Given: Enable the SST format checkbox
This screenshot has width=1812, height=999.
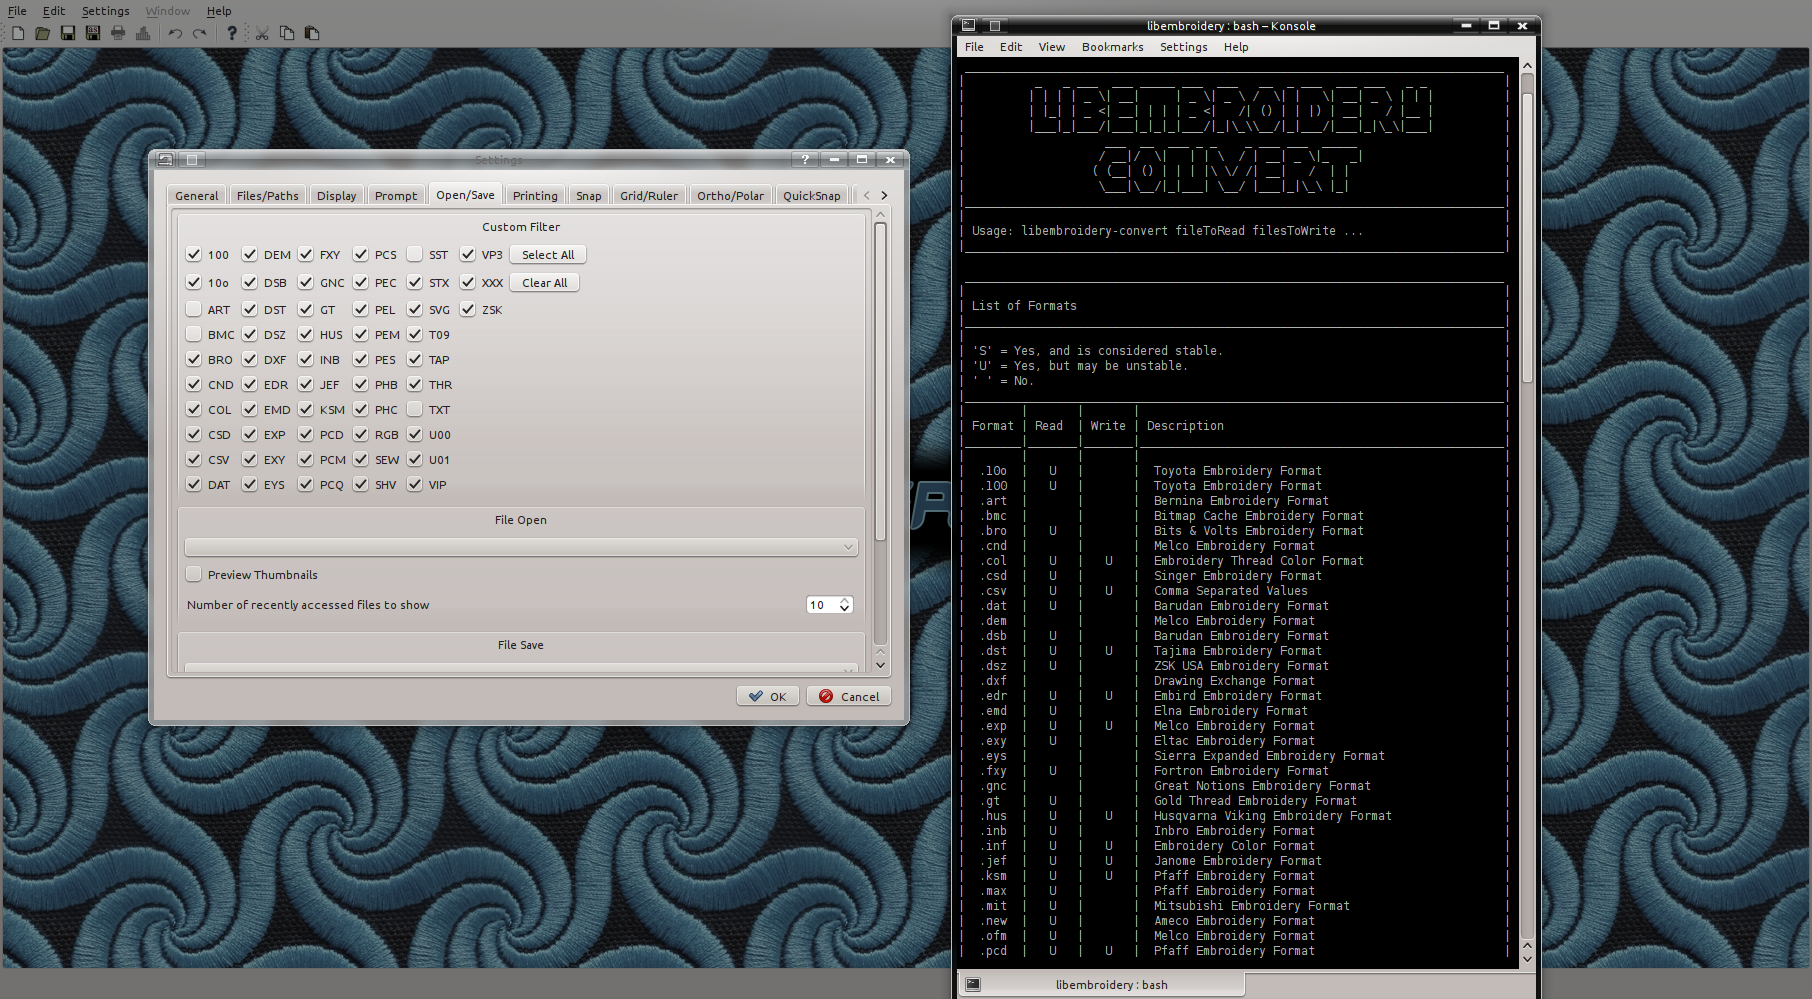Looking at the screenshot, I should (415, 254).
